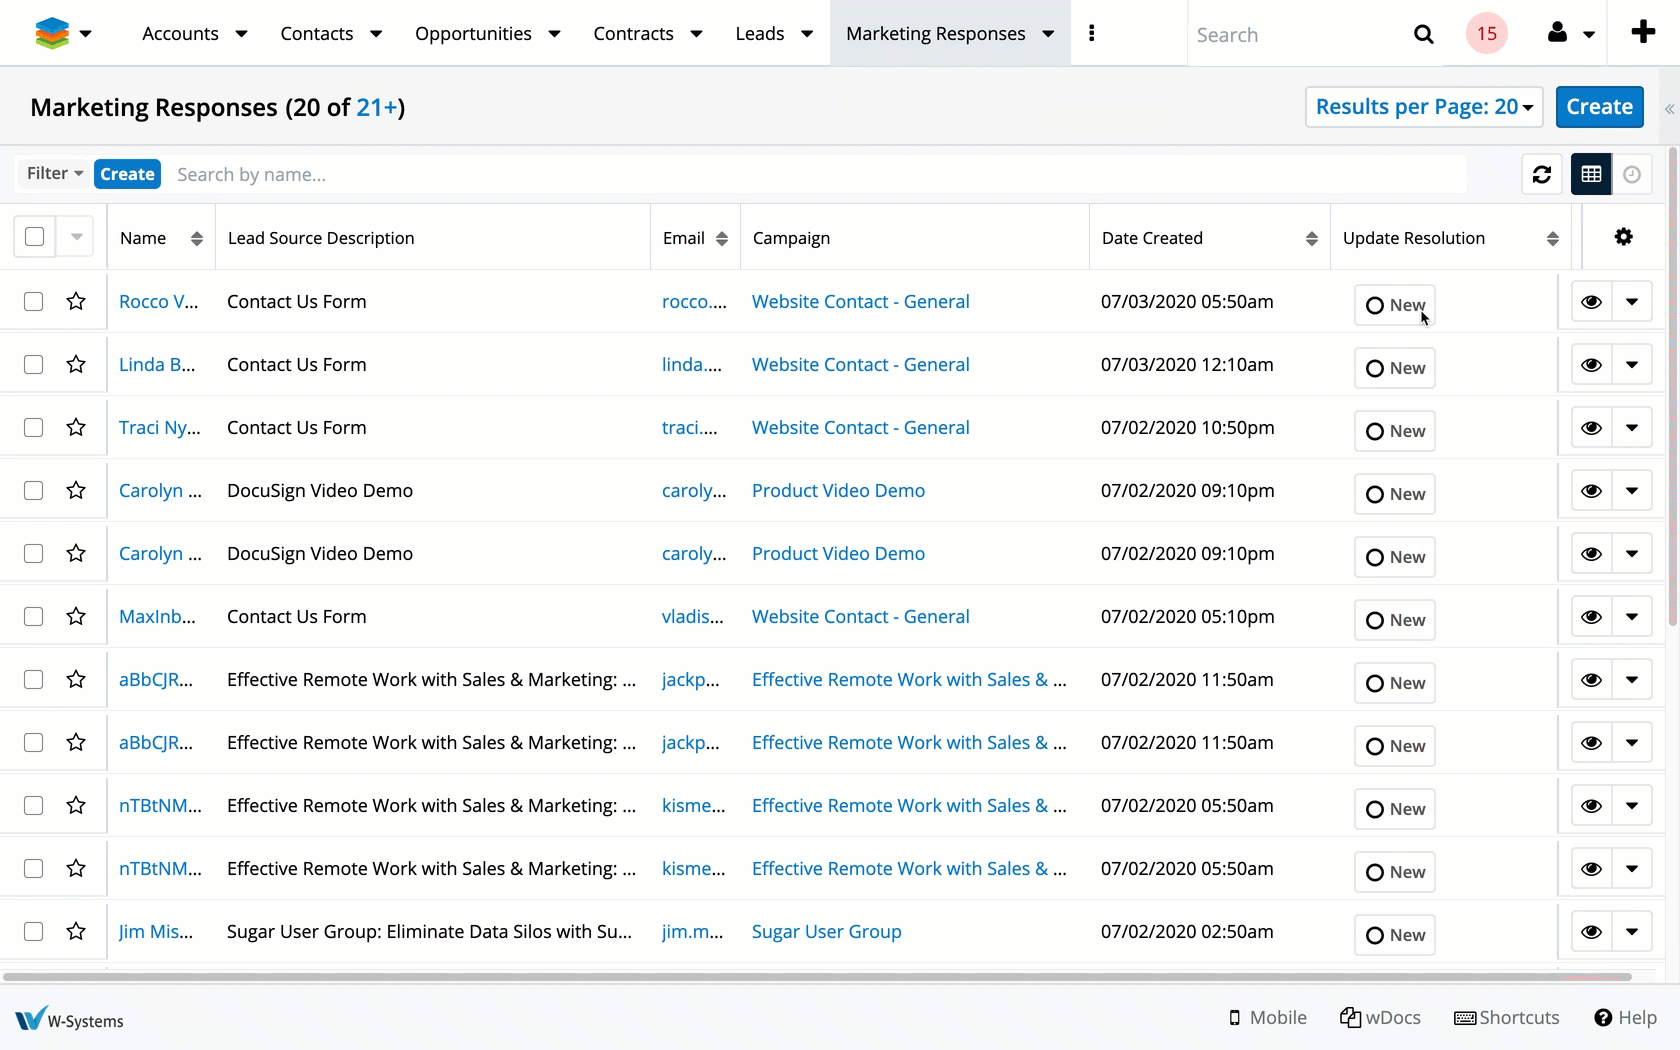
Task: Open the Marketing Responses module tab
Action: (x=935, y=34)
